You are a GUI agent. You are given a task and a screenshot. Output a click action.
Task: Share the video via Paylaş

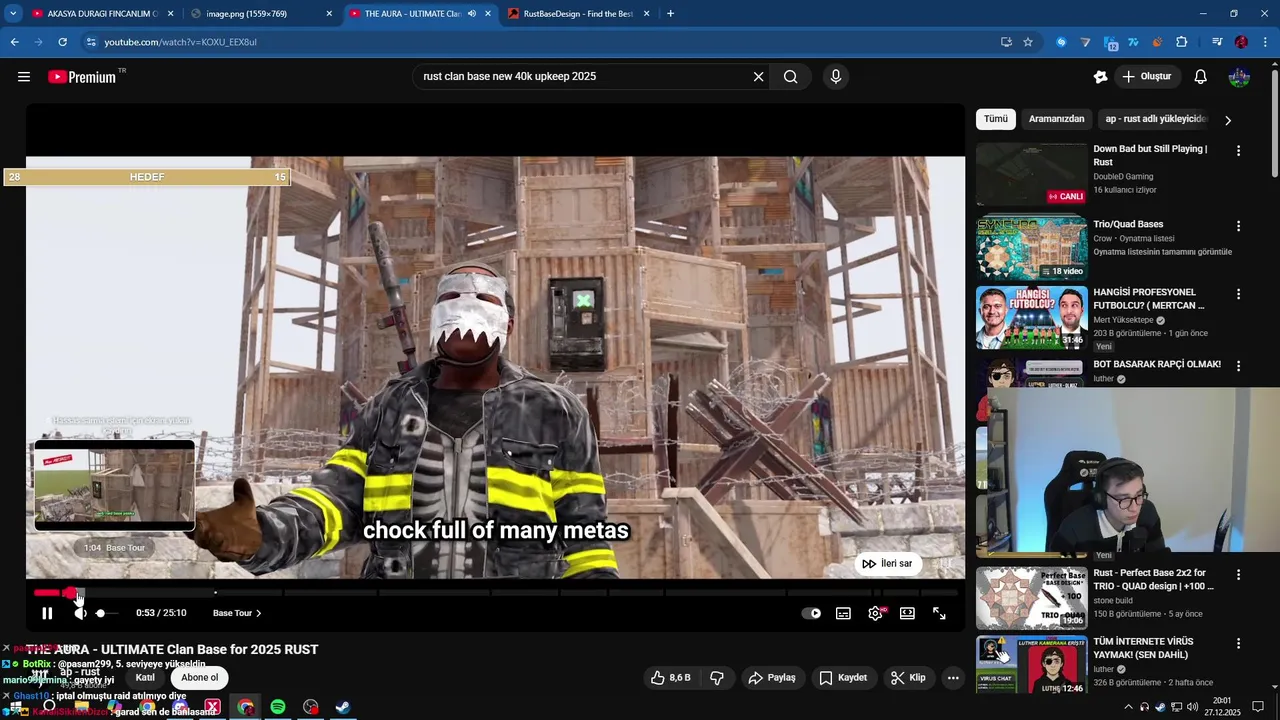tap(772, 678)
